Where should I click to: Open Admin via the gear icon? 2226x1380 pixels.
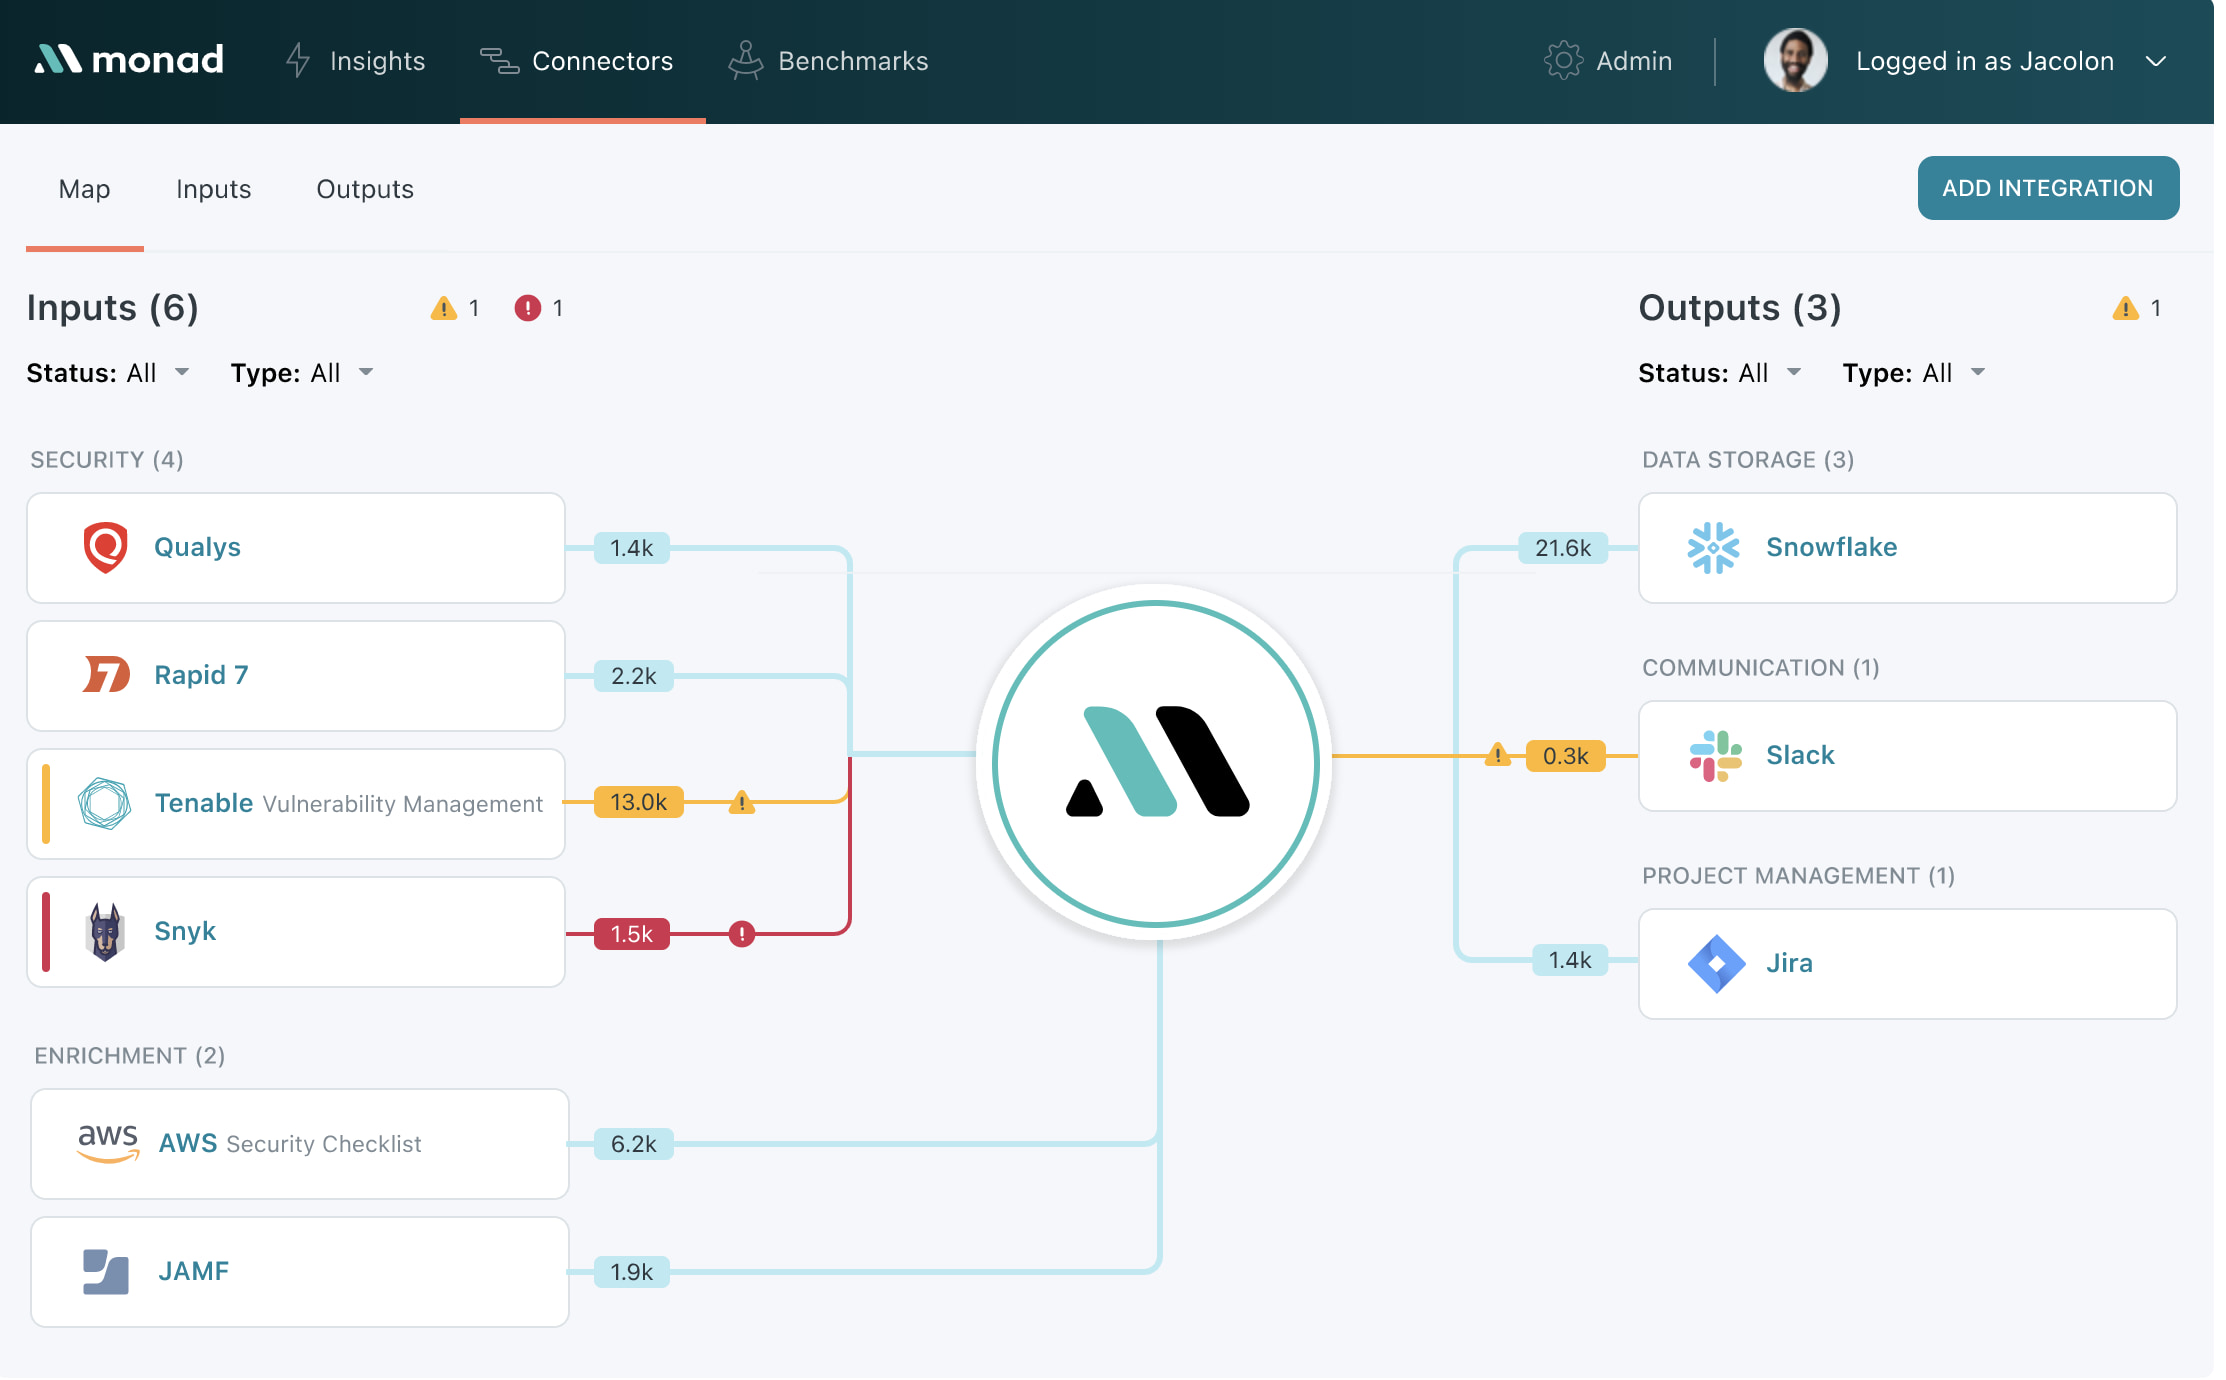[1563, 60]
